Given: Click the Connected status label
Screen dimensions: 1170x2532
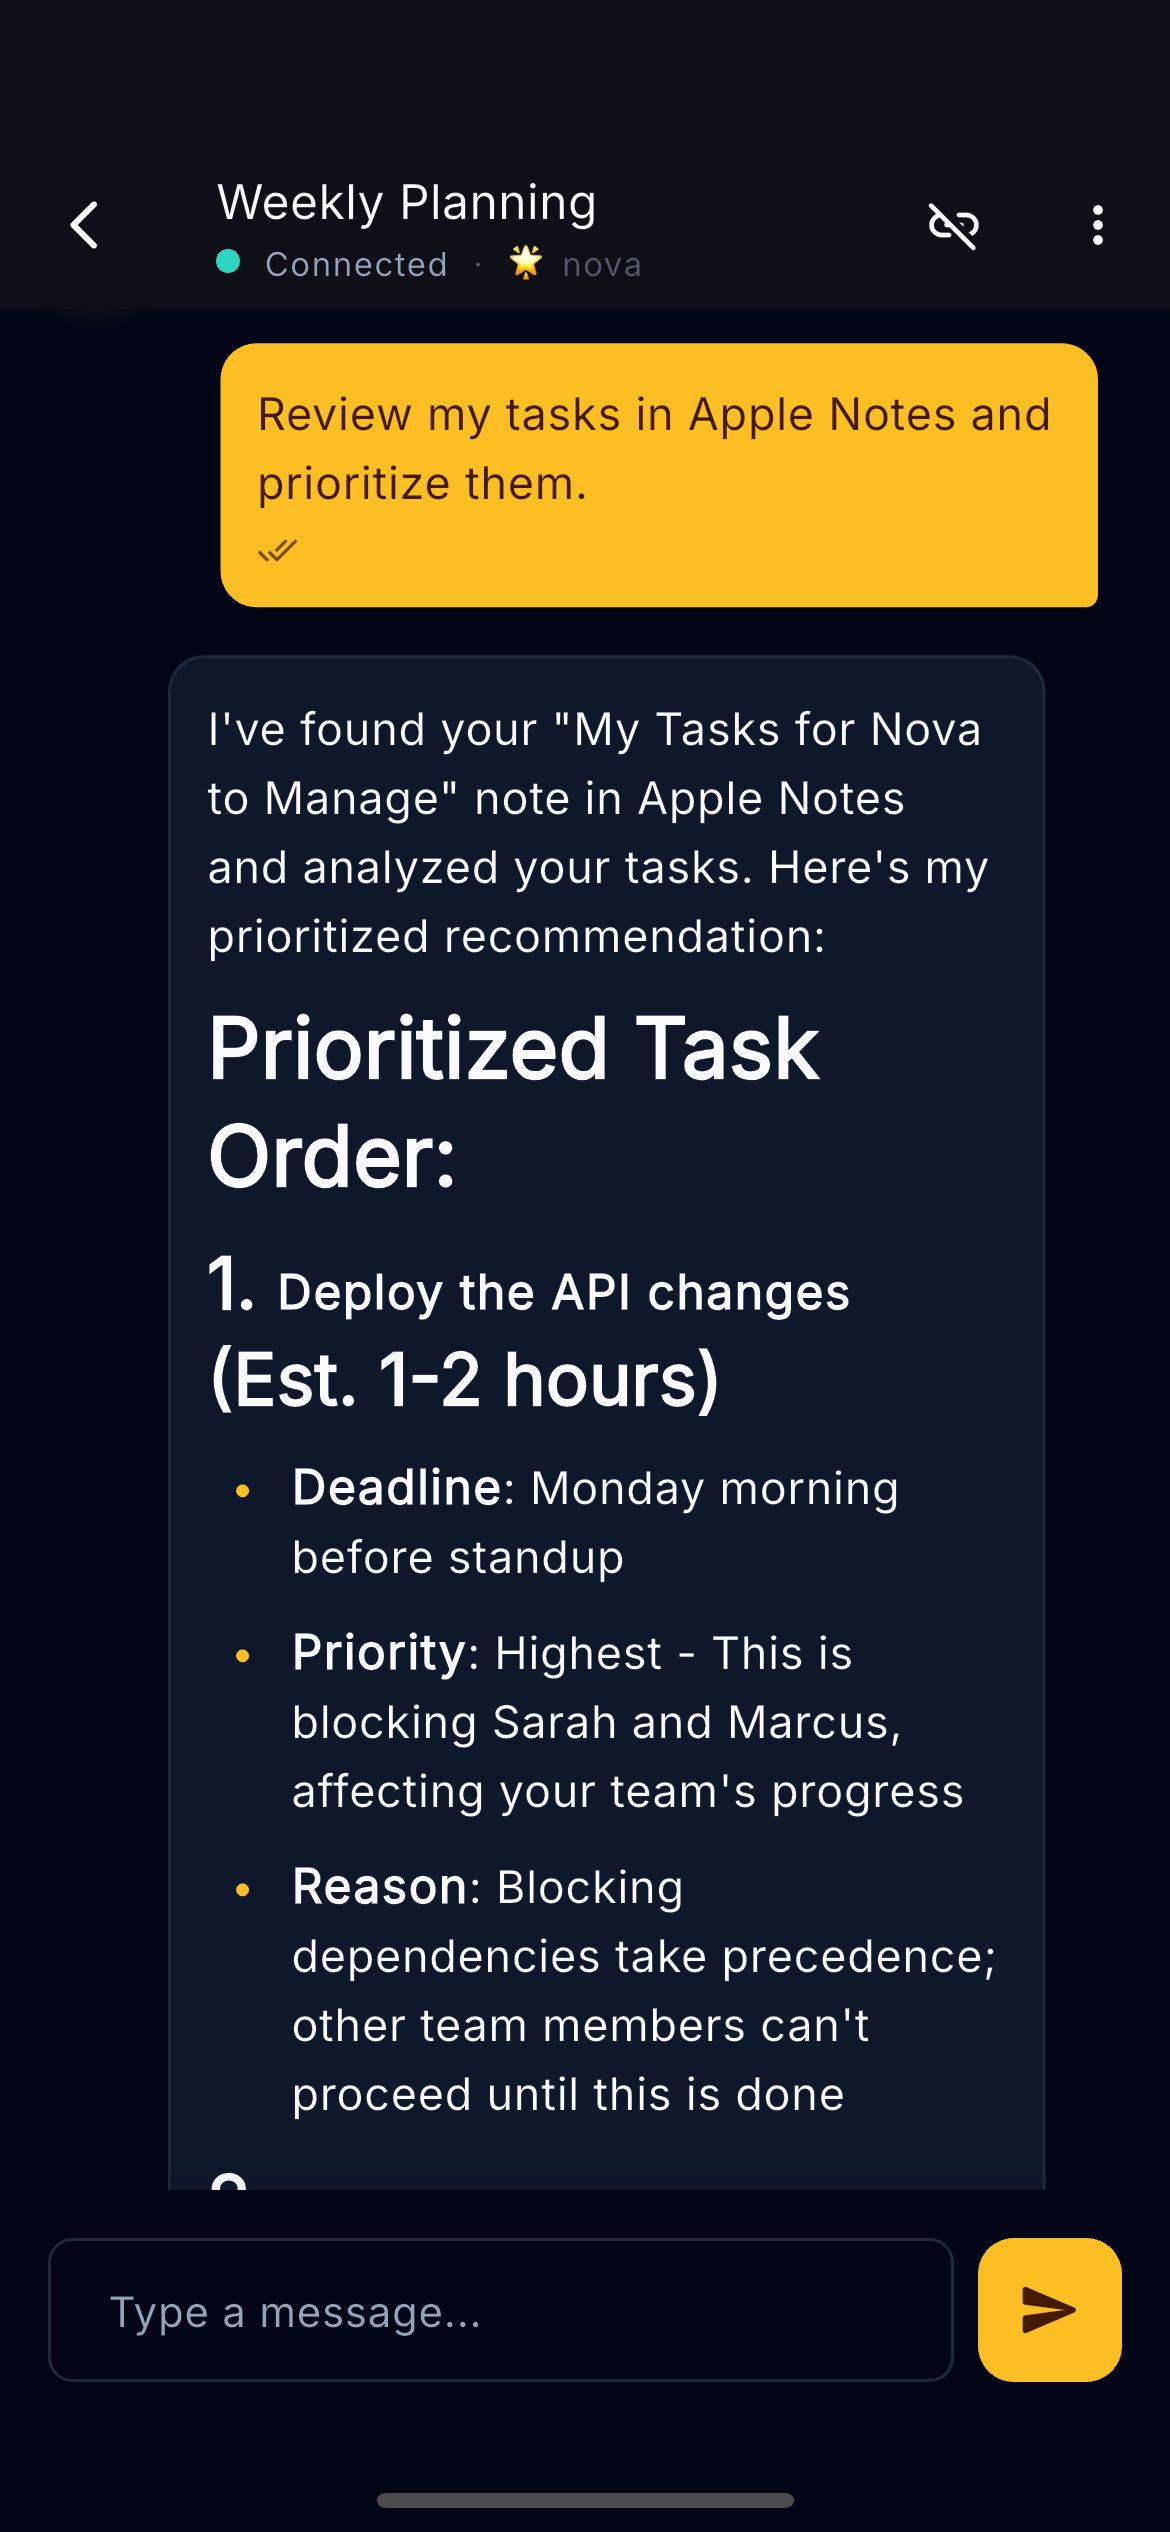Looking at the screenshot, I should (356, 264).
